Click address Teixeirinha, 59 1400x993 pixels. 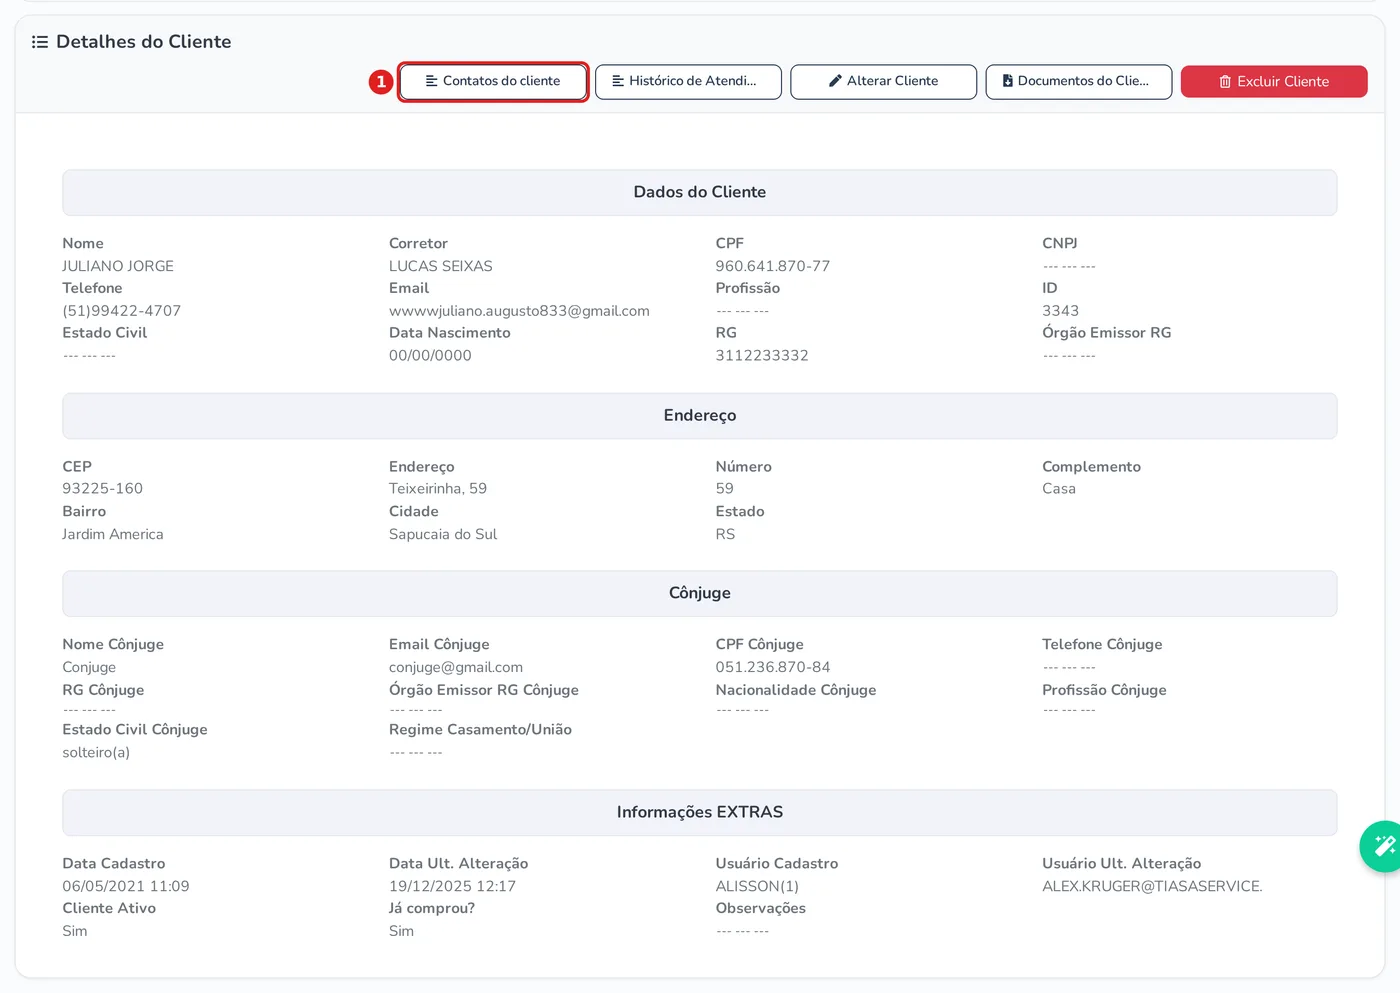tap(438, 488)
